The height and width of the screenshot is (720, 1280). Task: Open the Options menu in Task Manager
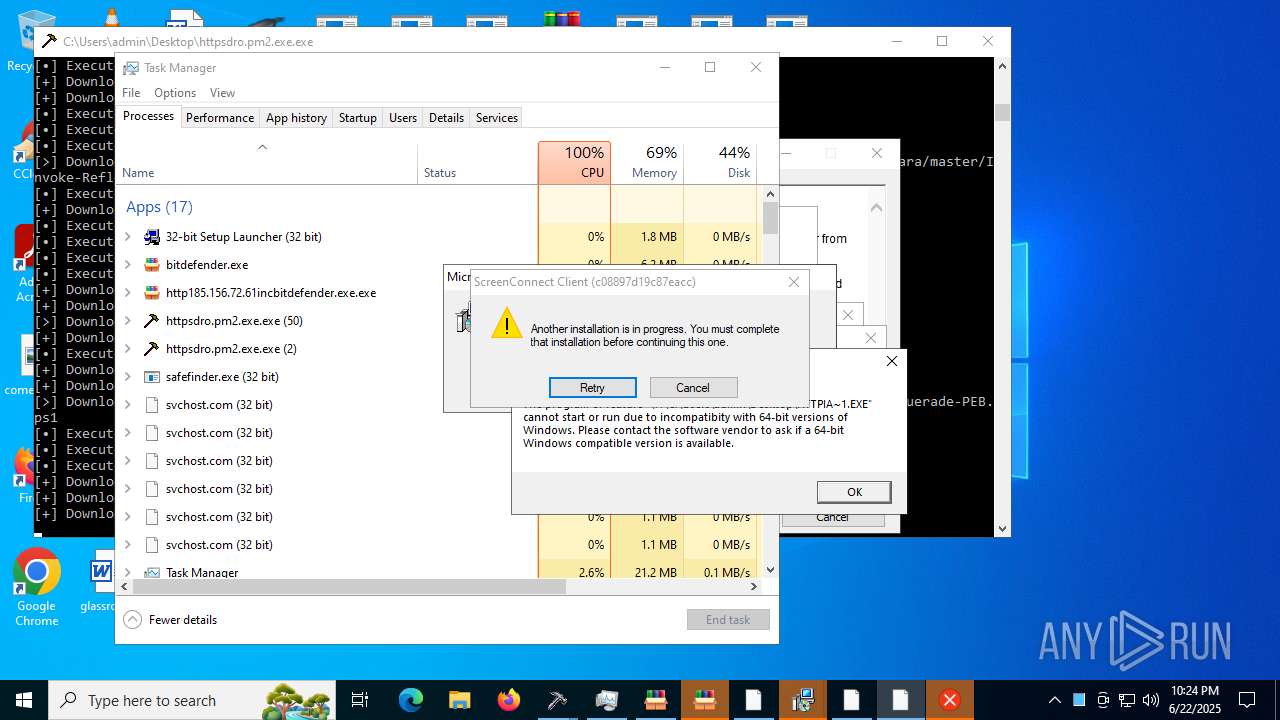[x=175, y=93]
